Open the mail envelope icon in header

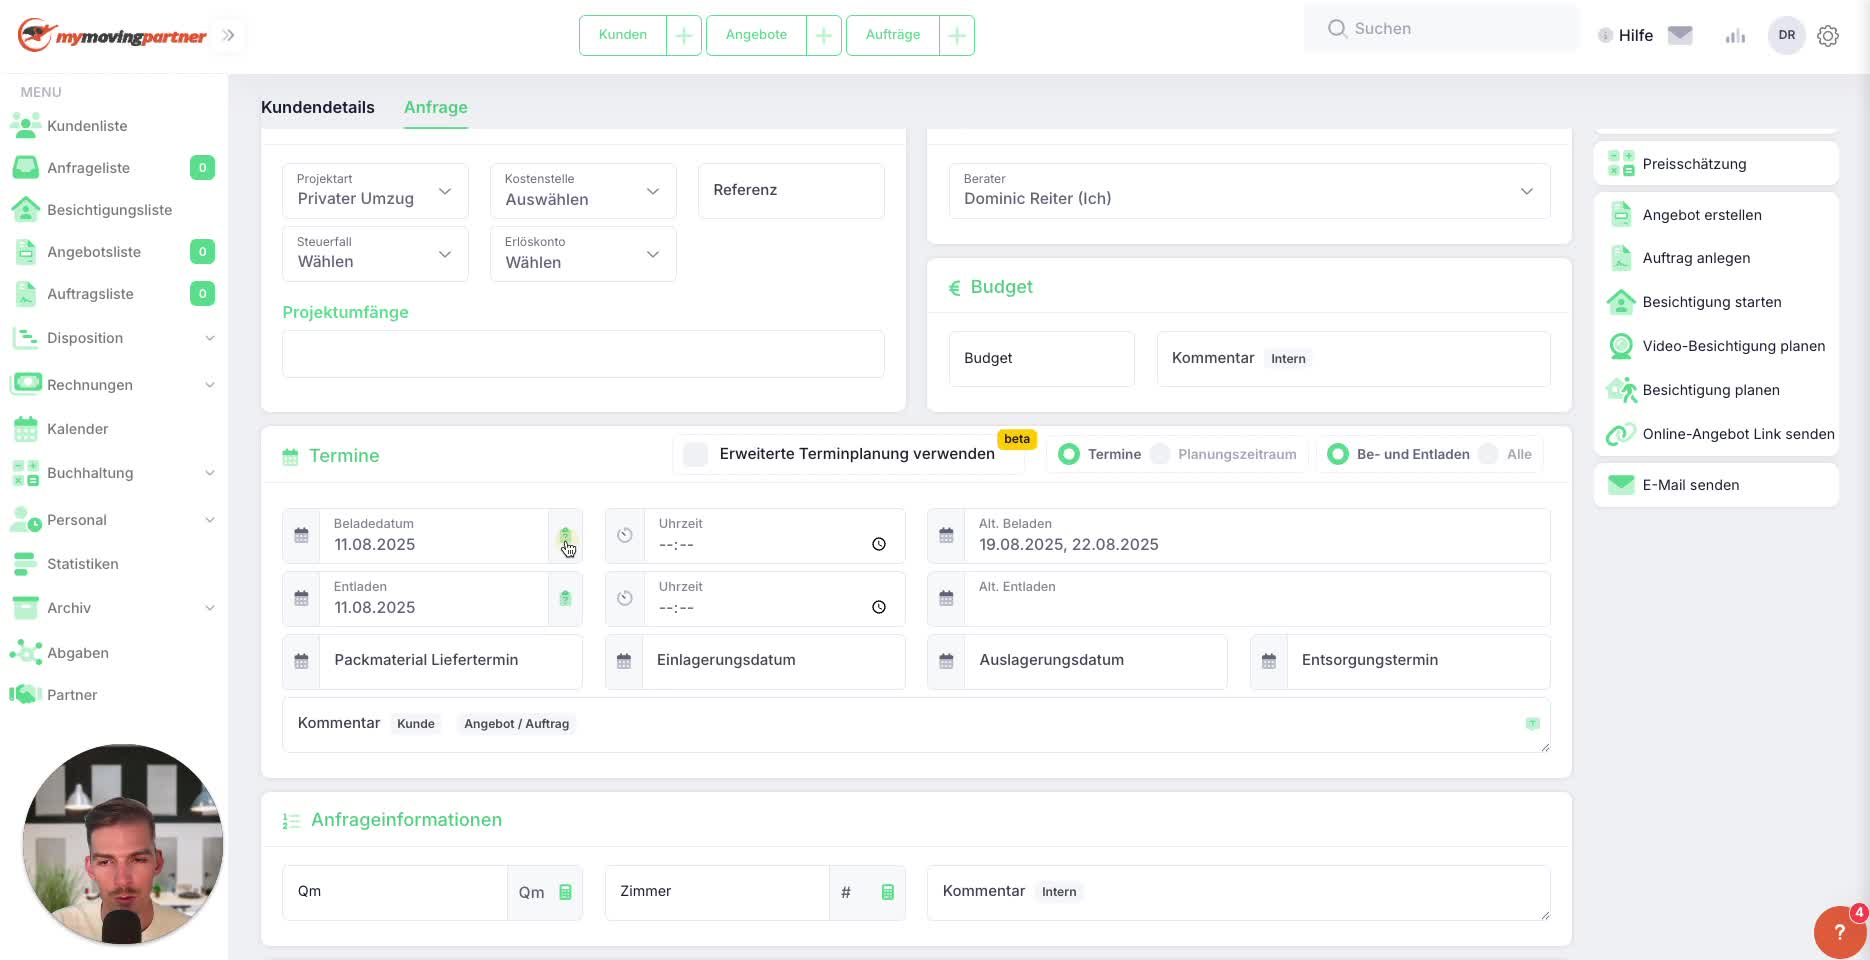(1680, 35)
